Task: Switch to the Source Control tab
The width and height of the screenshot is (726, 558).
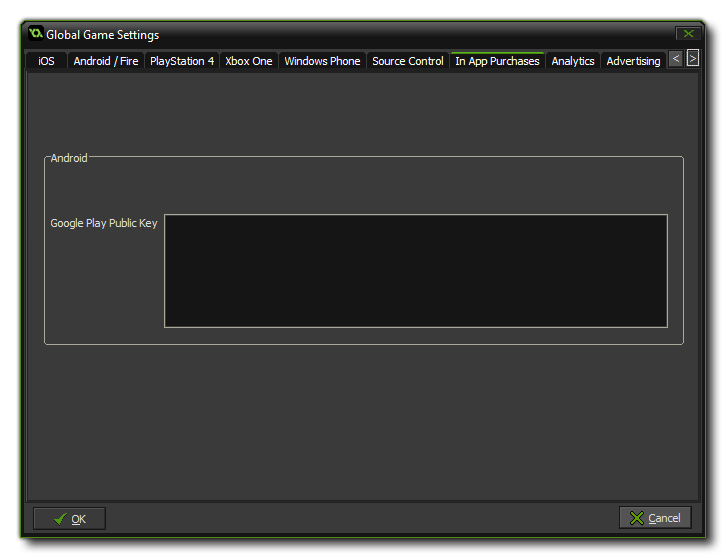Action: (x=407, y=61)
